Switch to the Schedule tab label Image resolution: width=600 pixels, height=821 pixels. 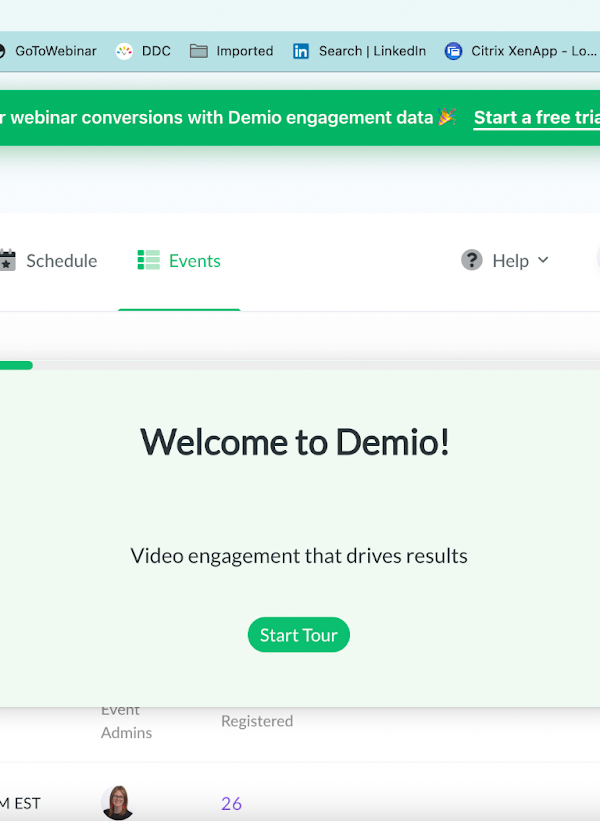coord(62,261)
